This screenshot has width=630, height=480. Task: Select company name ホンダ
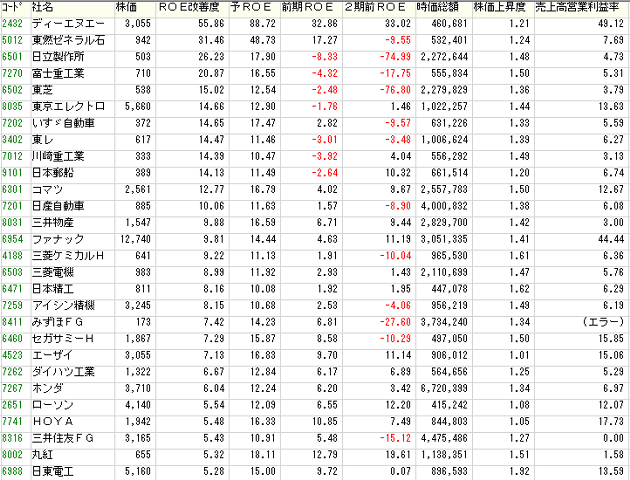pos(48,388)
